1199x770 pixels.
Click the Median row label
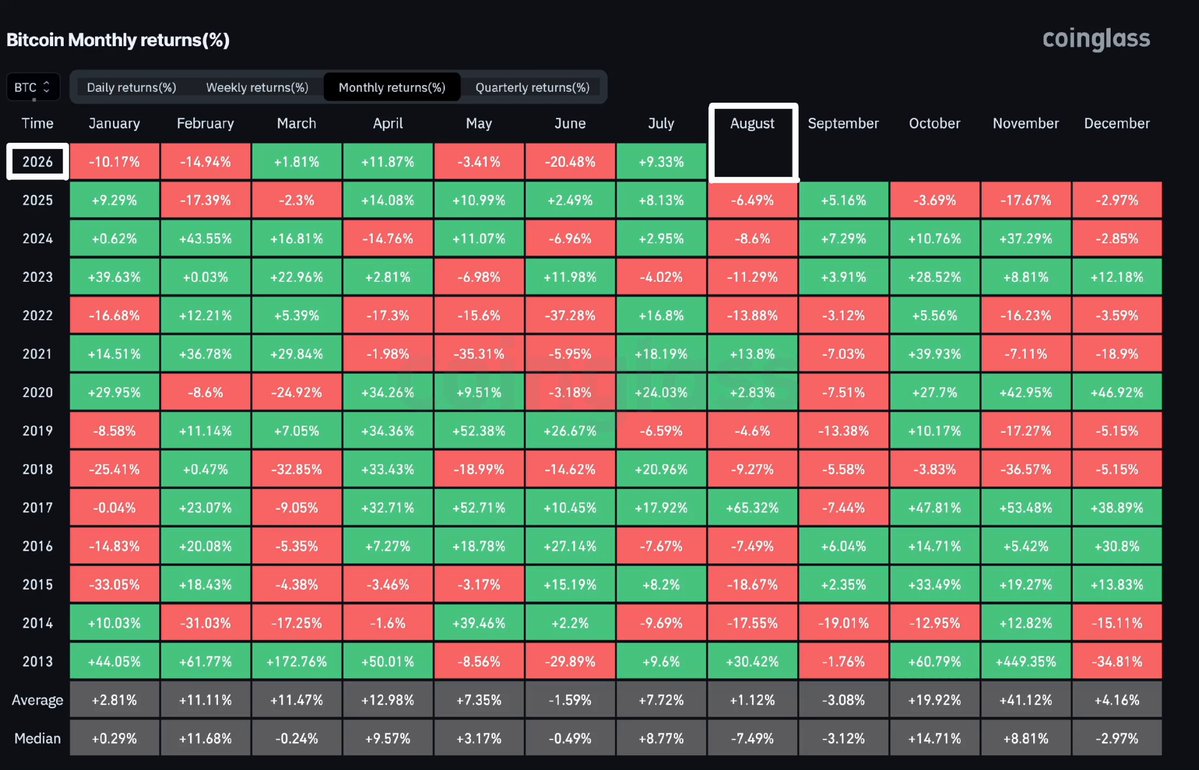click(37, 739)
